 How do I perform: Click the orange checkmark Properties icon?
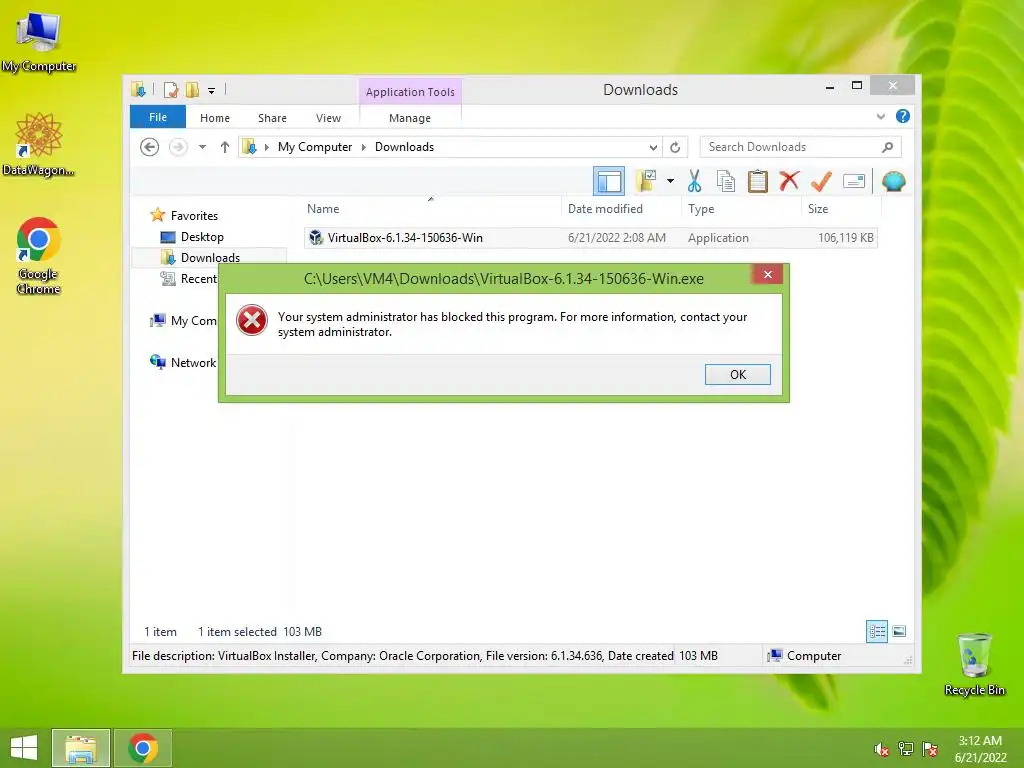[821, 181]
